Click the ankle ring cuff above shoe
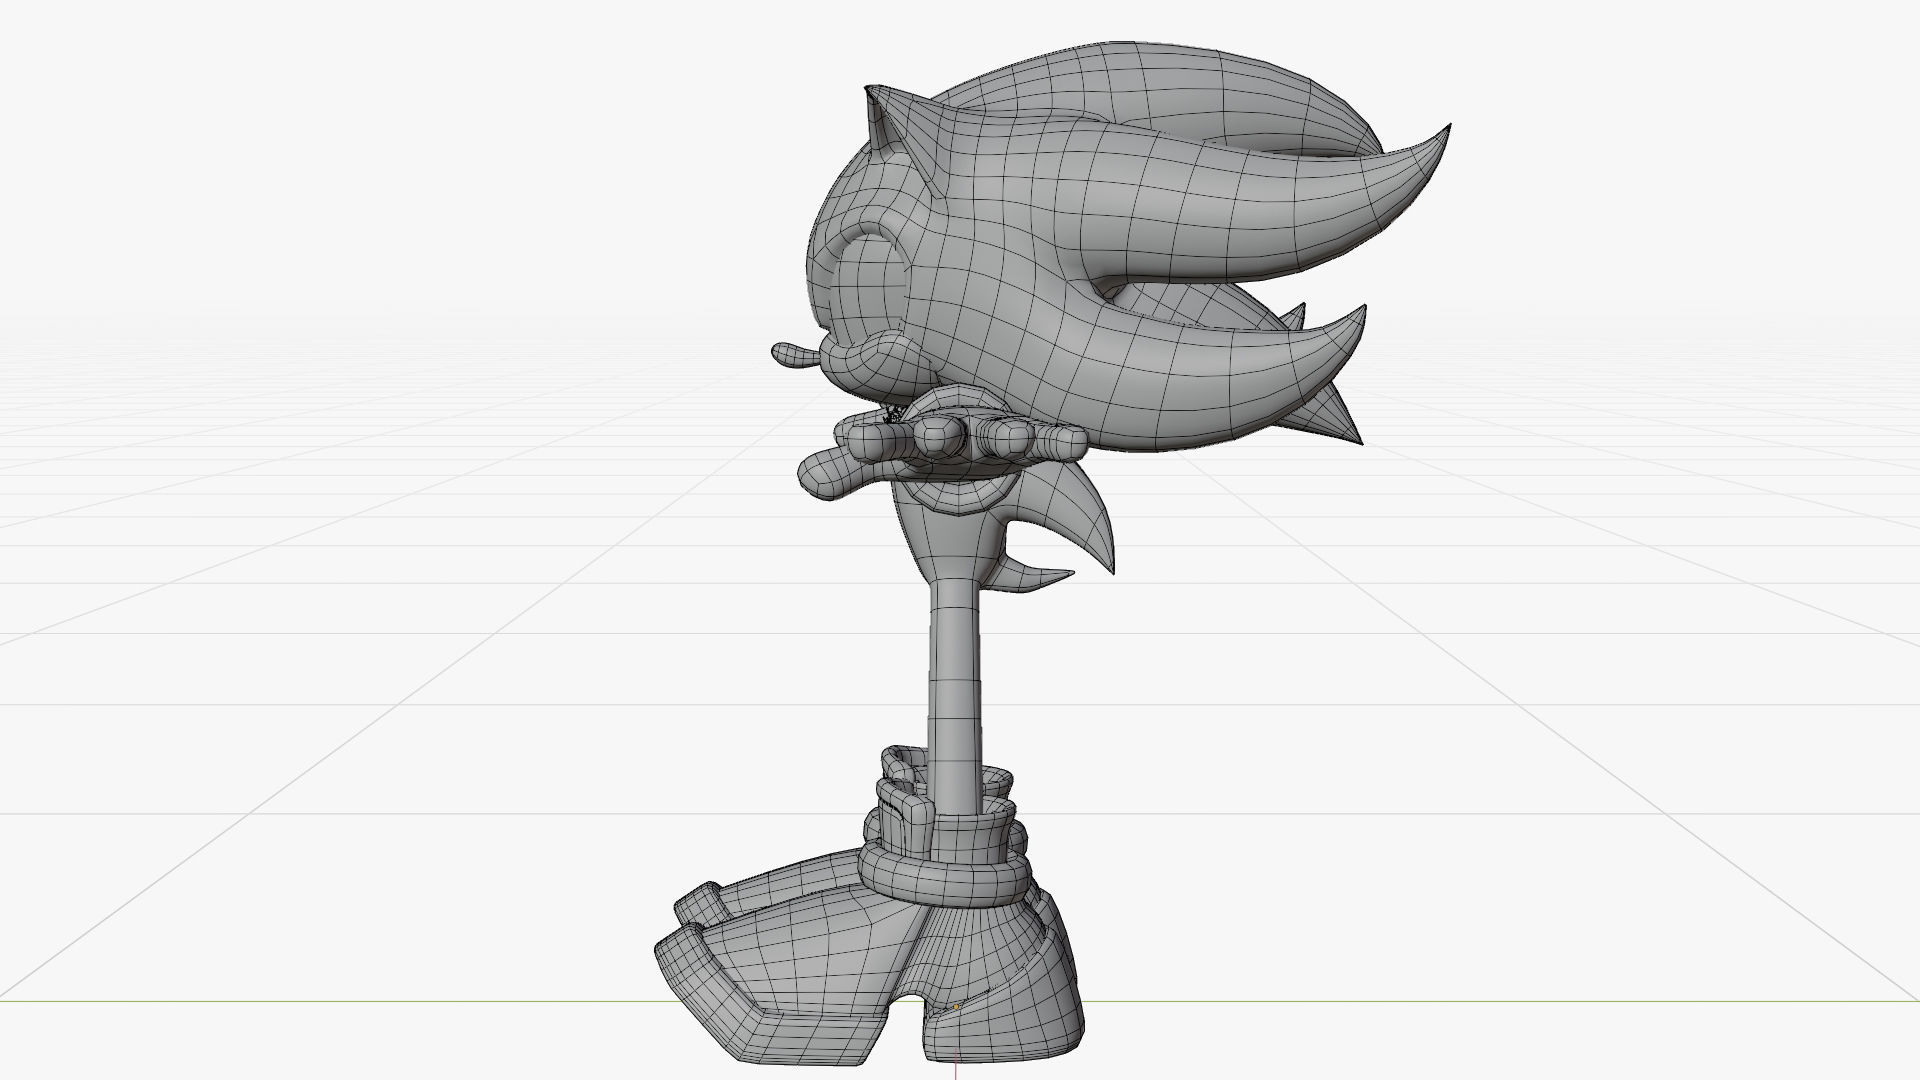The image size is (1920, 1080). [x=945, y=876]
